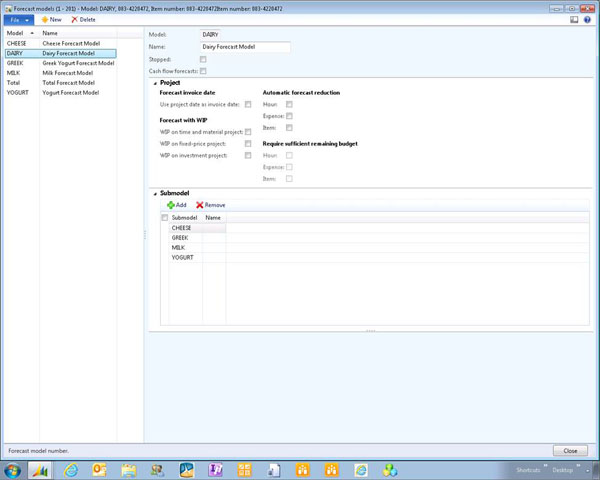
Task: Click the Name column header in Submodel grid
Action: tap(214, 217)
